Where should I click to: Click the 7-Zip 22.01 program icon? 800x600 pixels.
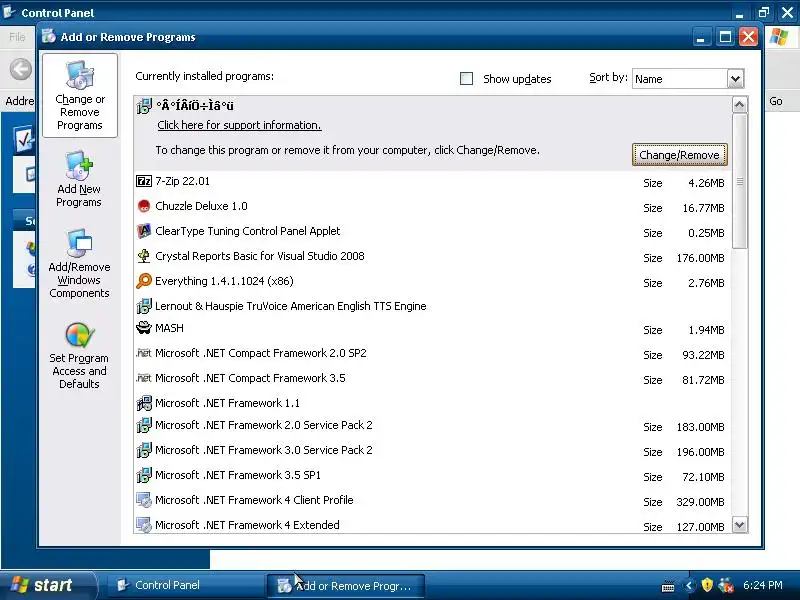(144, 181)
